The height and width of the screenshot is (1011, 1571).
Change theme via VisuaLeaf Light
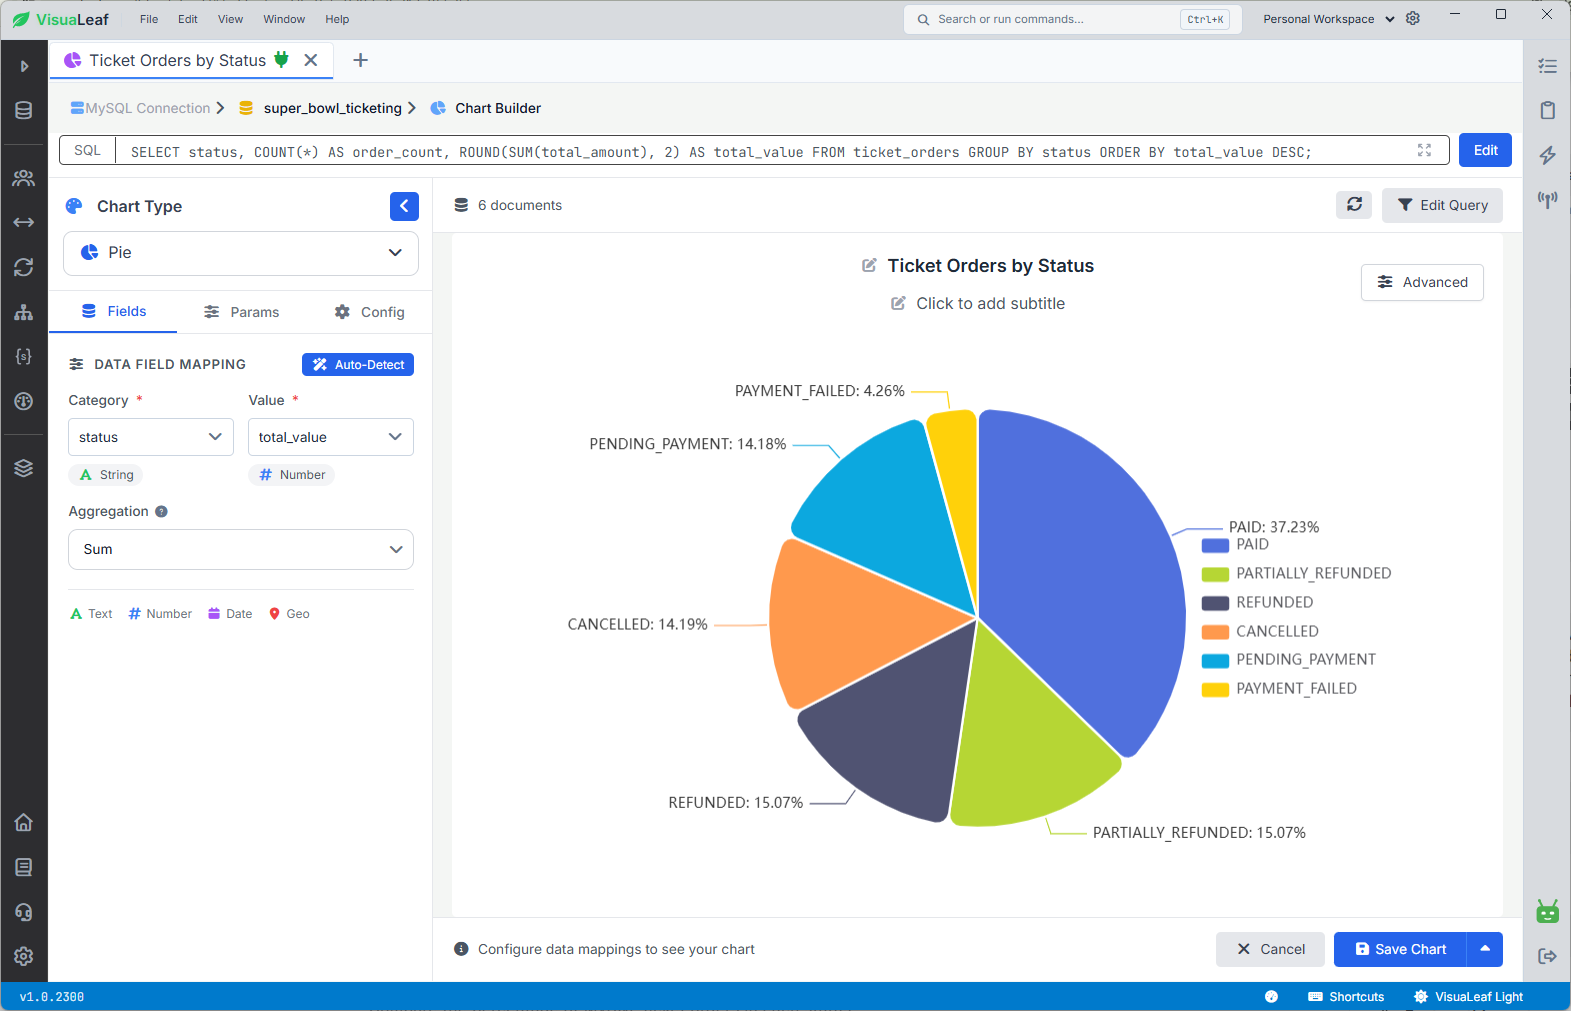[1468, 997]
